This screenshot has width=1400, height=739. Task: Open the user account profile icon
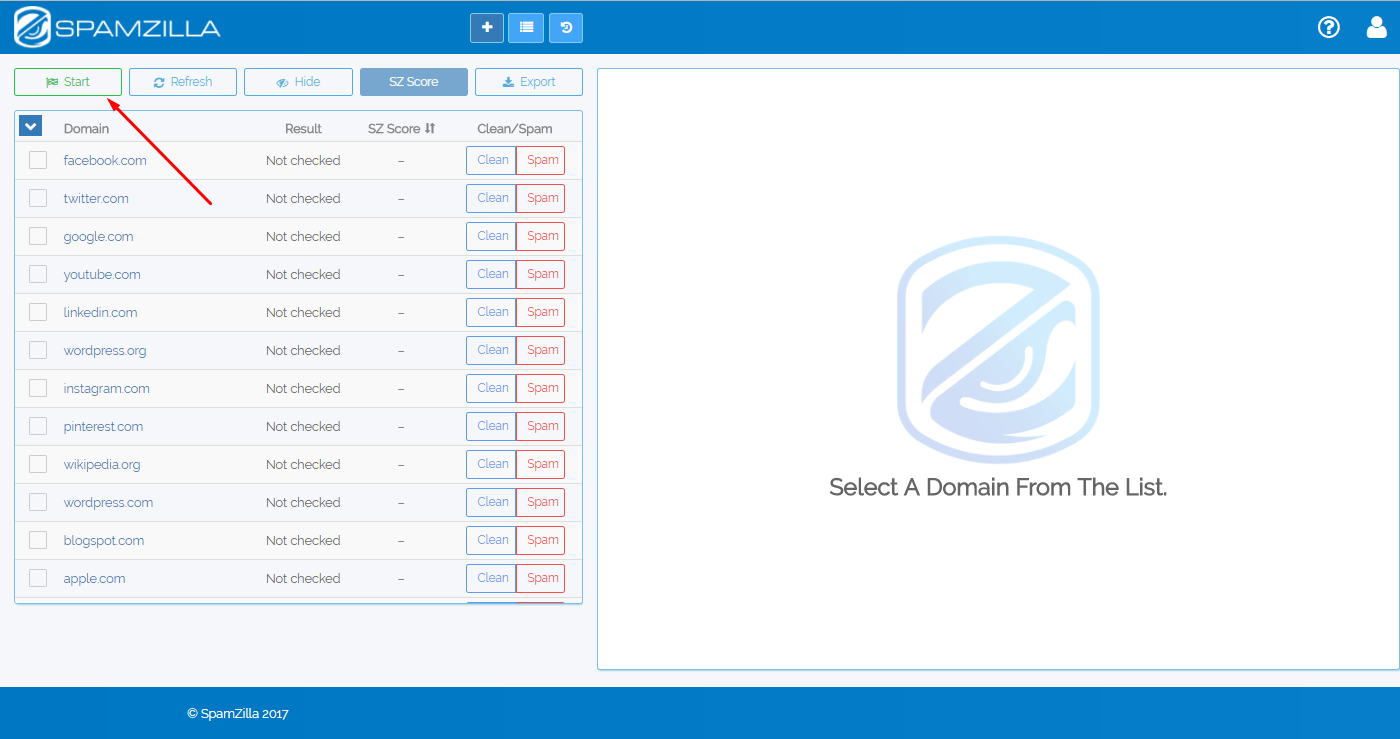point(1377,28)
